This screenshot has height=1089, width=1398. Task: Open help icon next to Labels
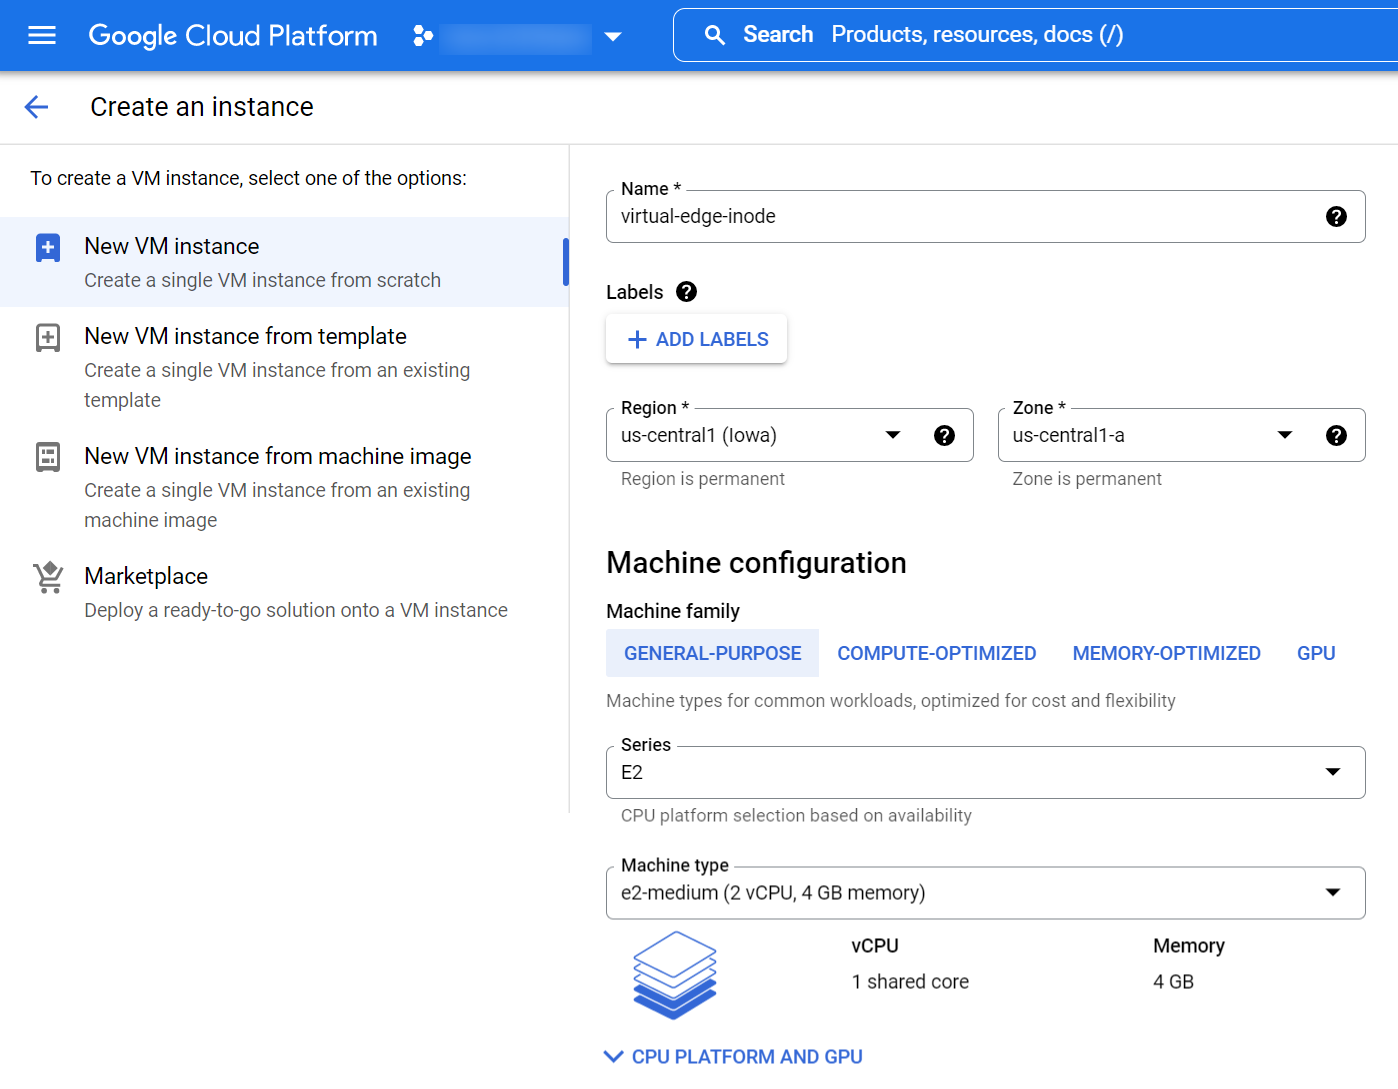(x=686, y=291)
